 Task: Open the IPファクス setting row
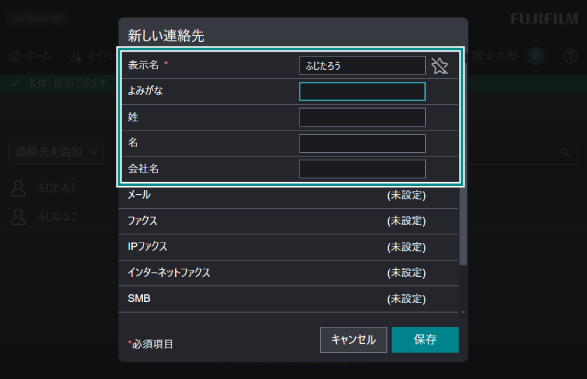pos(288,247)
